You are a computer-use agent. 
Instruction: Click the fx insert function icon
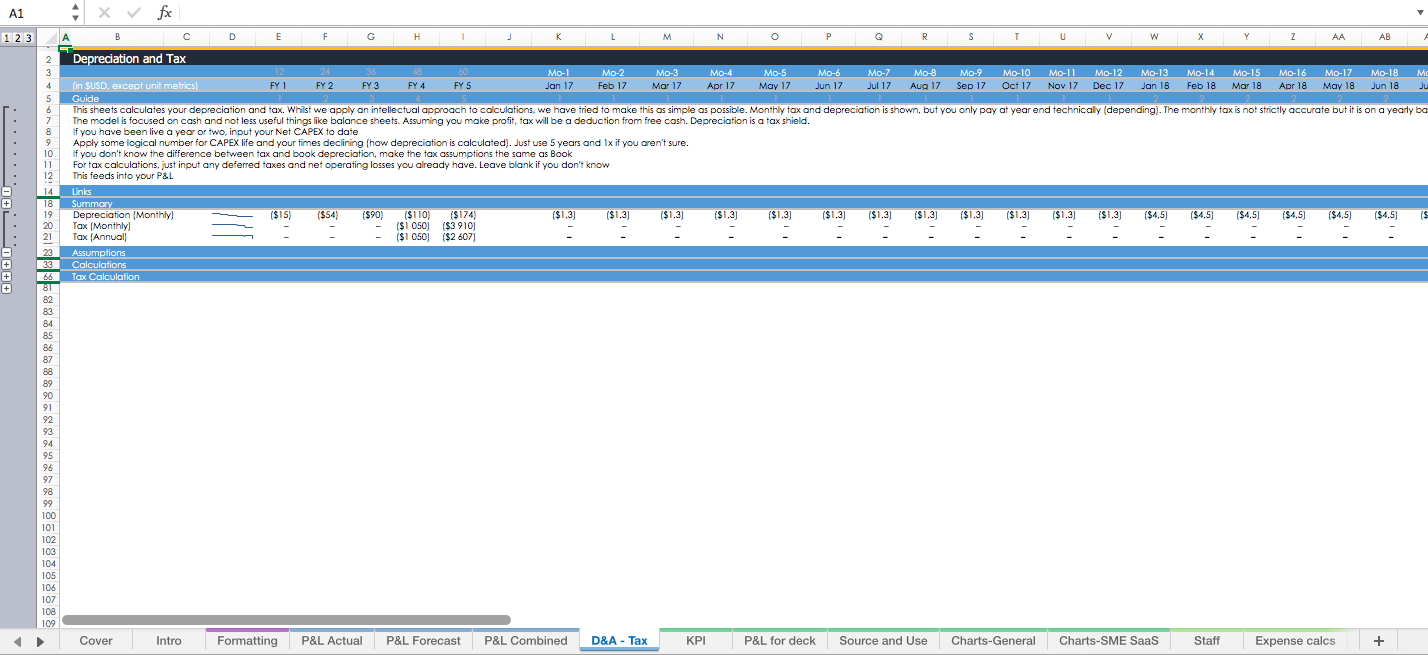click(x=165, y=13)
